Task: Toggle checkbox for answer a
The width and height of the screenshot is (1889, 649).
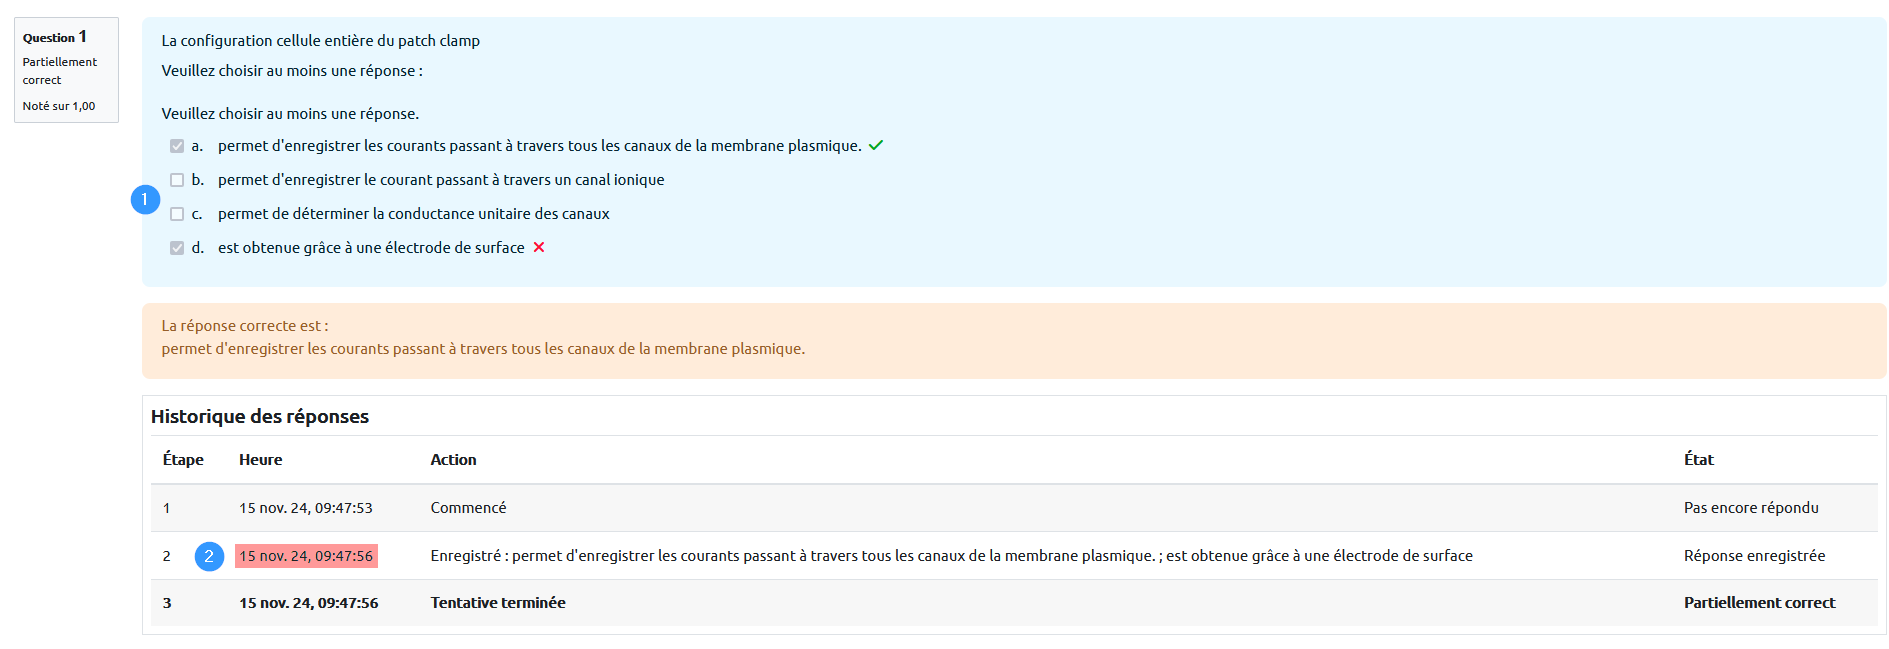Action: pos(177,146)
